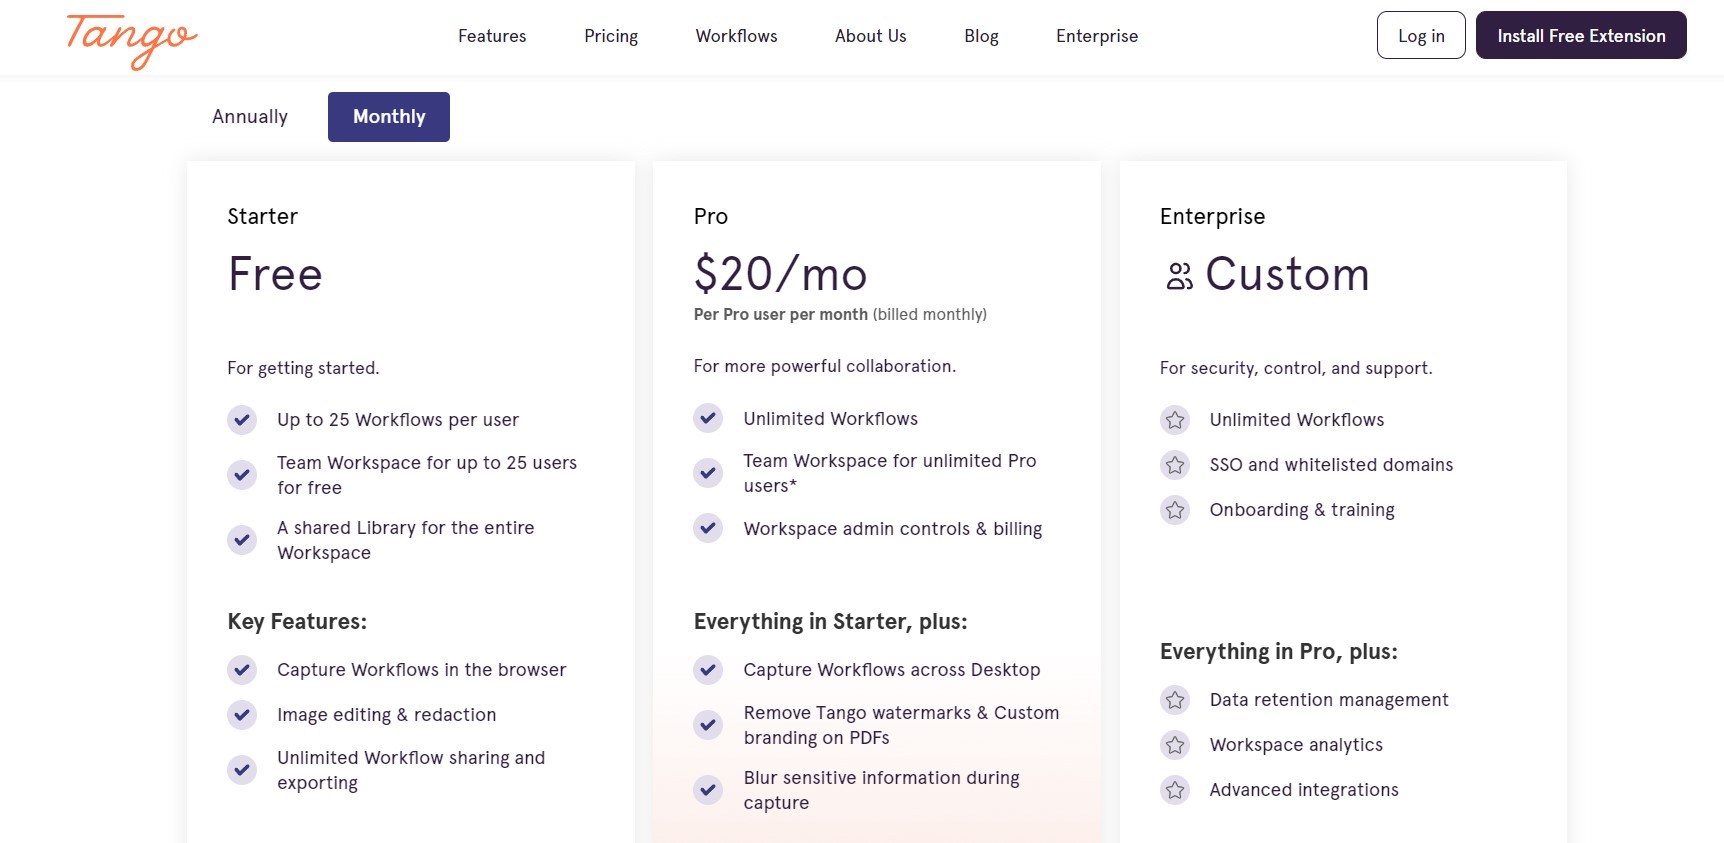
Task: Click the Enterprise users icon beside Custom
Action: point(1179,276)
